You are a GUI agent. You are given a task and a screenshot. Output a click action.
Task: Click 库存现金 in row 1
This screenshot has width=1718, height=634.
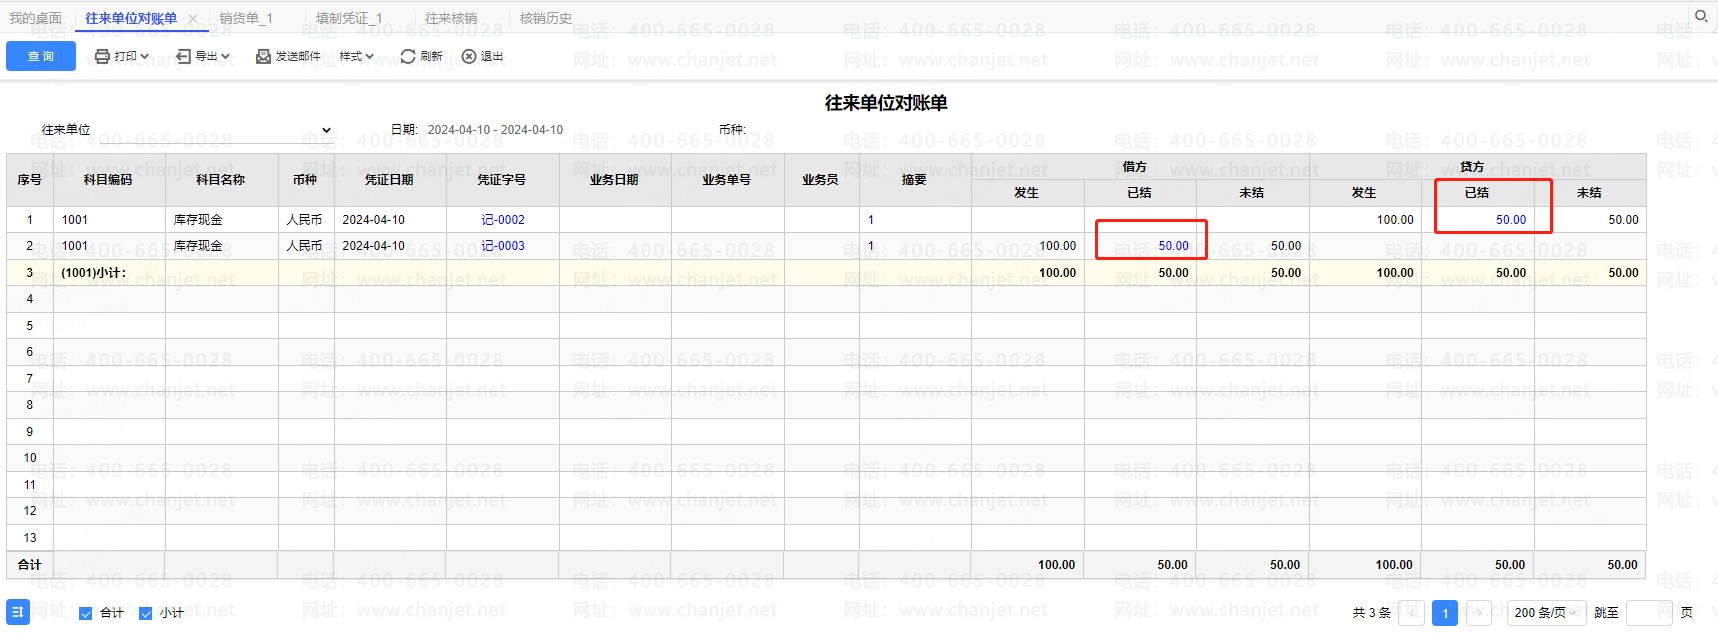click(x=198, y=220)
